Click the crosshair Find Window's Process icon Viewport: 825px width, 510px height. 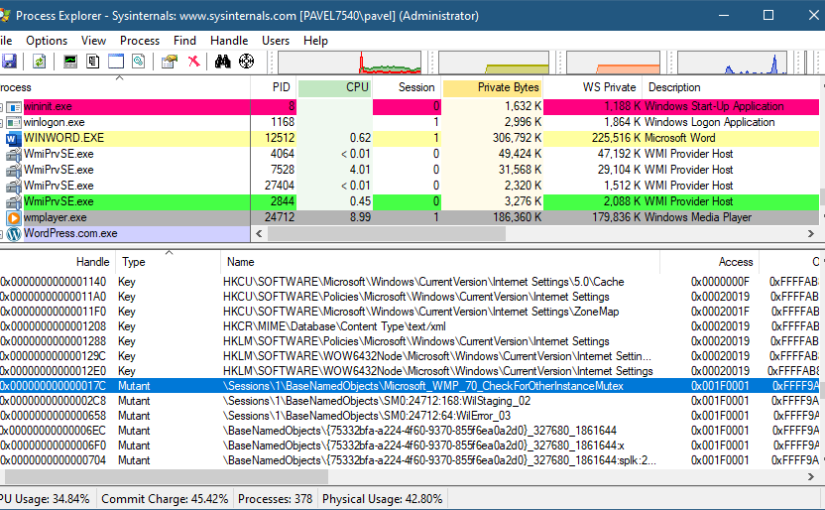246,62
